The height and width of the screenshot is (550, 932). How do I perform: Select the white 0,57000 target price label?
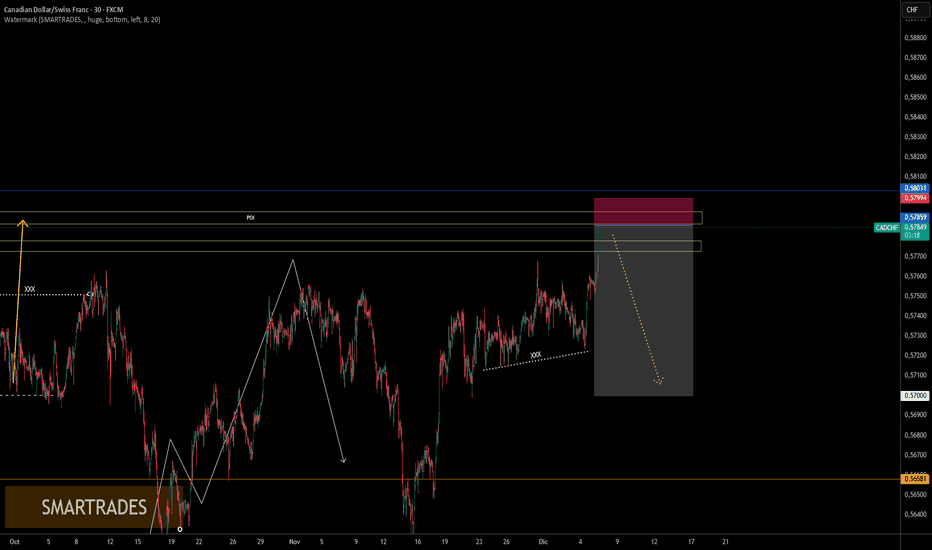point(915,395)
